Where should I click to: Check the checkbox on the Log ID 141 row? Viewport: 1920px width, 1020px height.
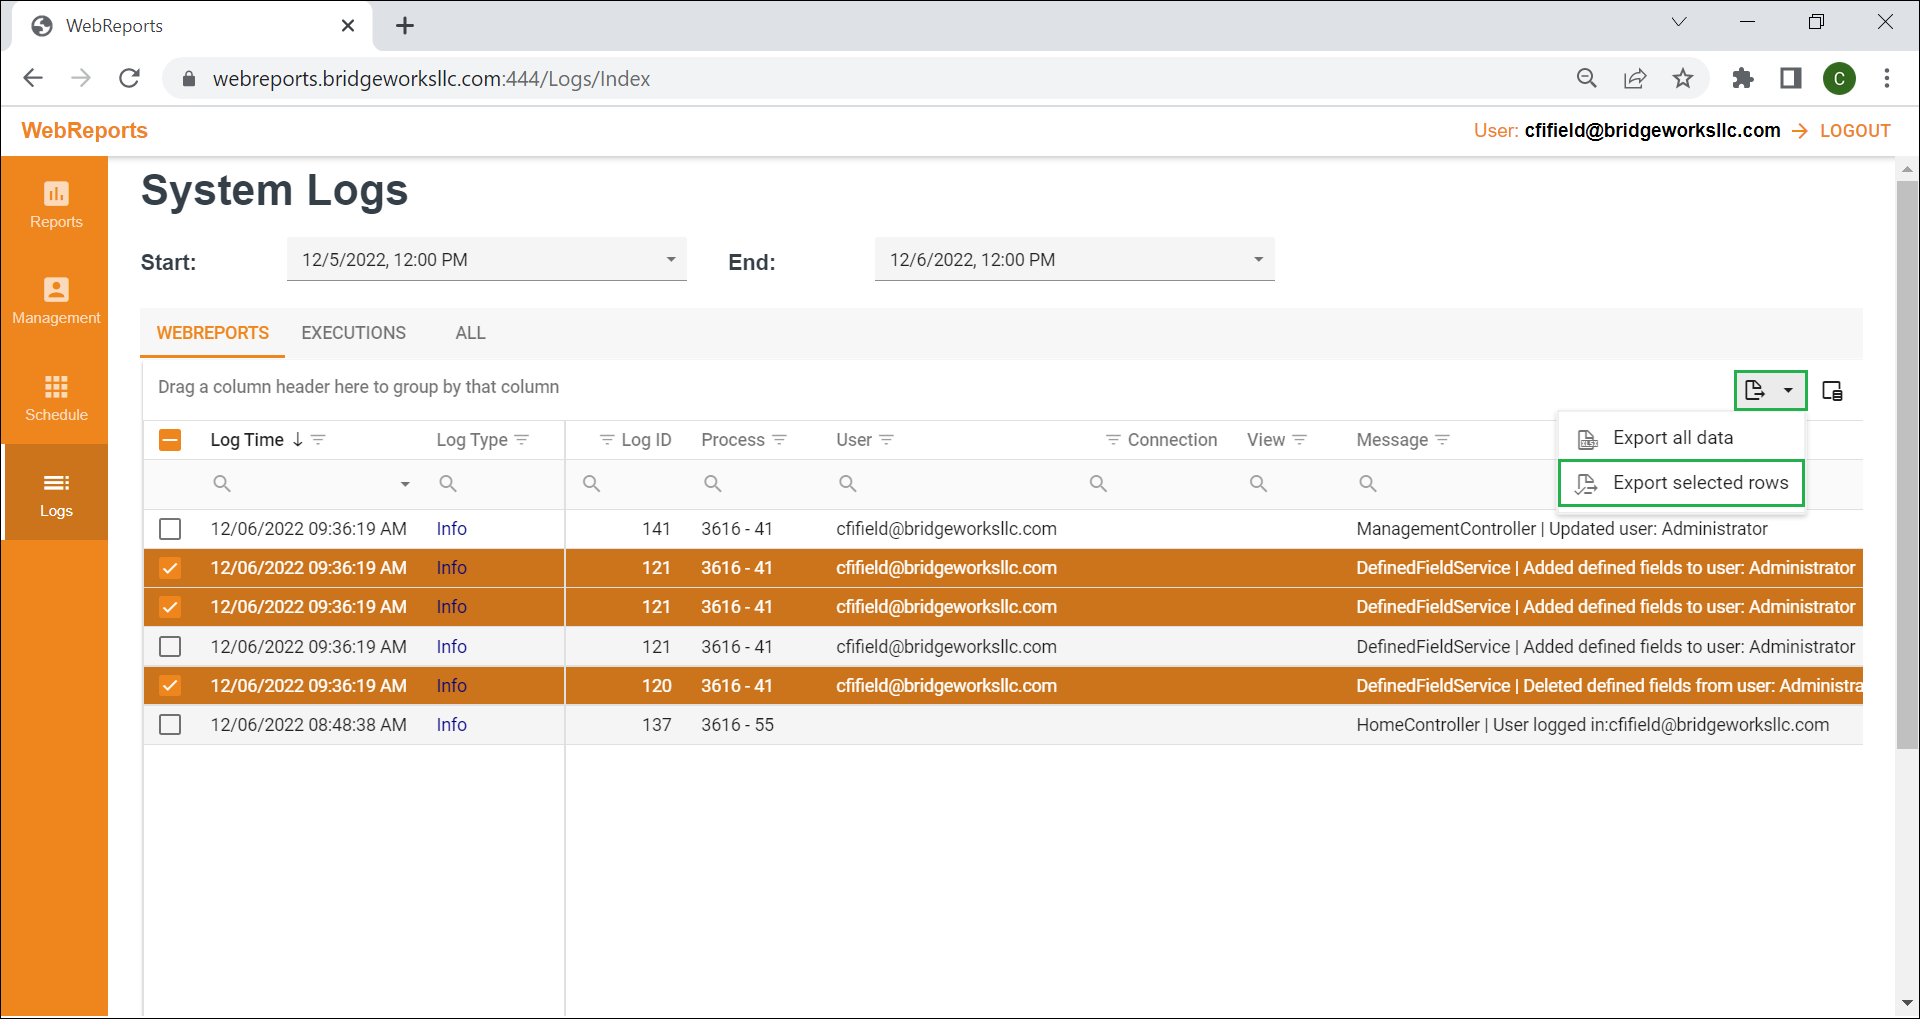(170, 528)
